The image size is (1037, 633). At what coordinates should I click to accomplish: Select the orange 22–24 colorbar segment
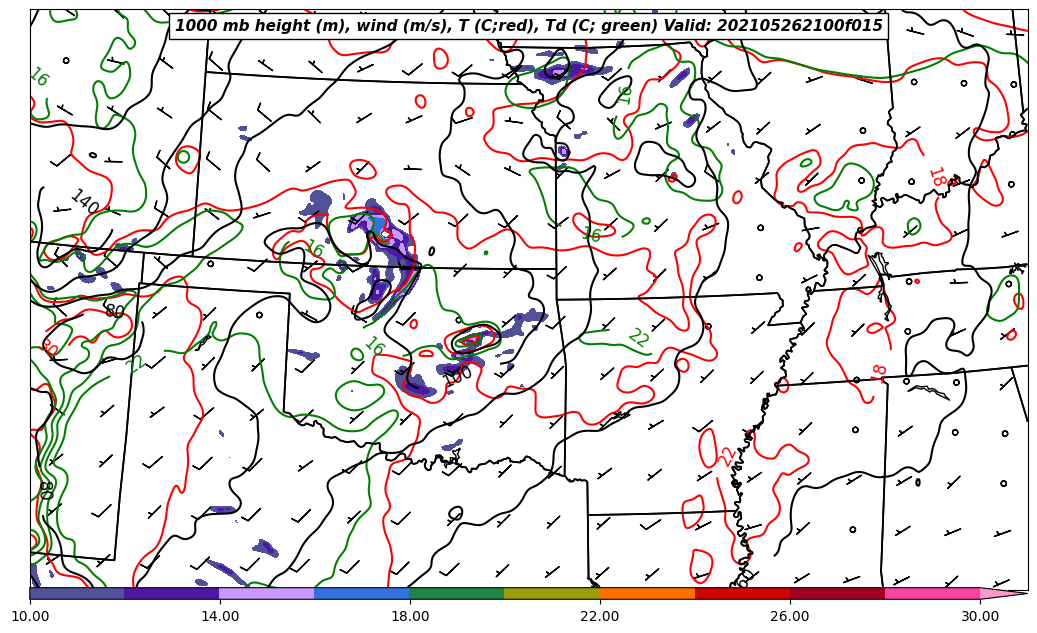pyautogui.click(x=647, y=593)
